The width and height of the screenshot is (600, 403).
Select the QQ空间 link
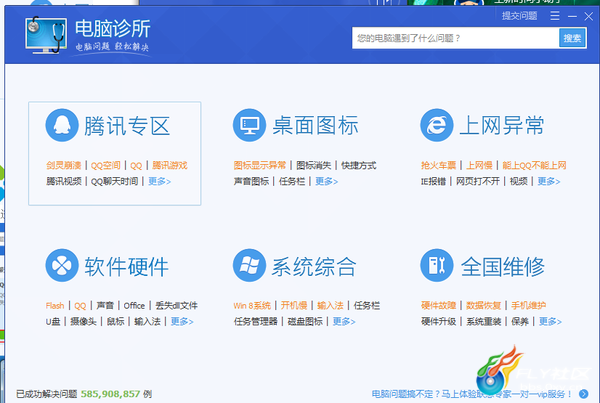[106, 165]
